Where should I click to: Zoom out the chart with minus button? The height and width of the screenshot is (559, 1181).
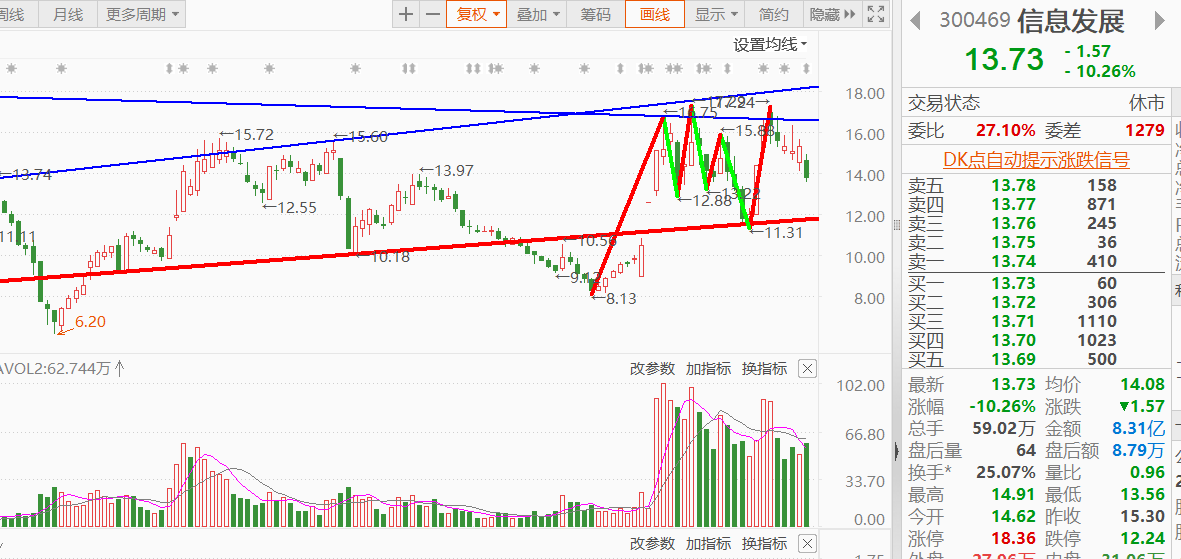[x=432, y=14]
